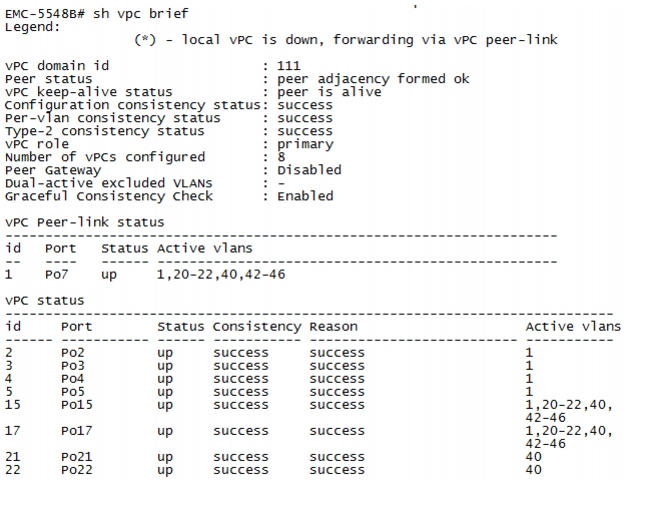Click the Po17 port name
648x508 pixels.
(77, 431)
